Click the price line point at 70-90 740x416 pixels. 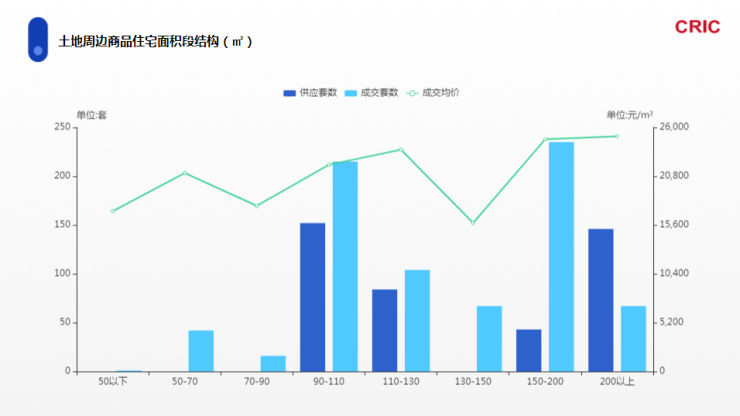tap(257, 206)
